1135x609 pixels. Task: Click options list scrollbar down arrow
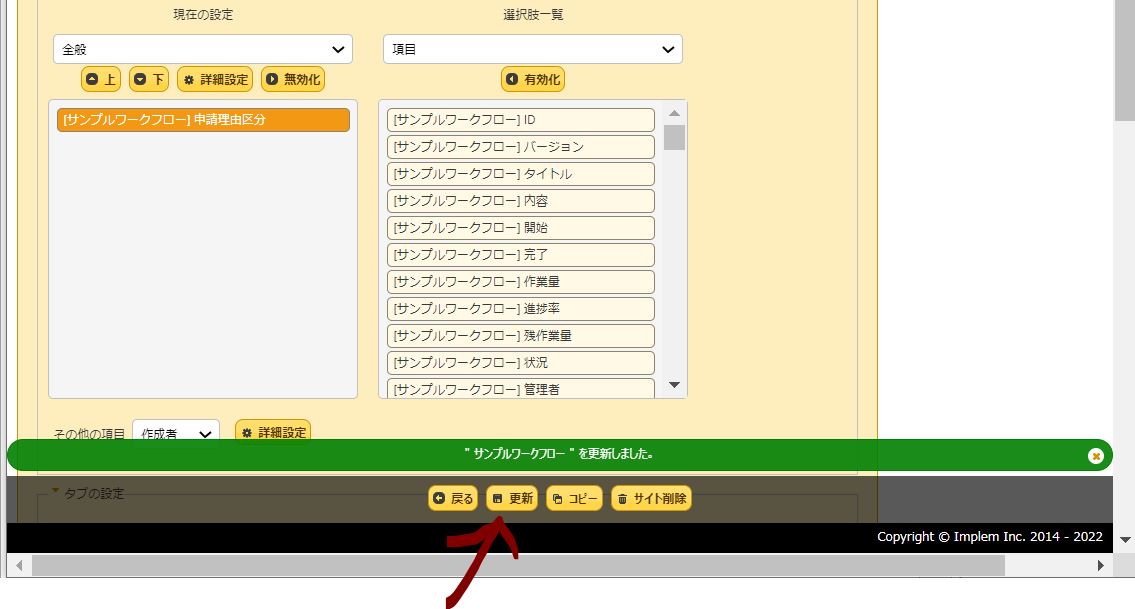(x=674, y=385)
